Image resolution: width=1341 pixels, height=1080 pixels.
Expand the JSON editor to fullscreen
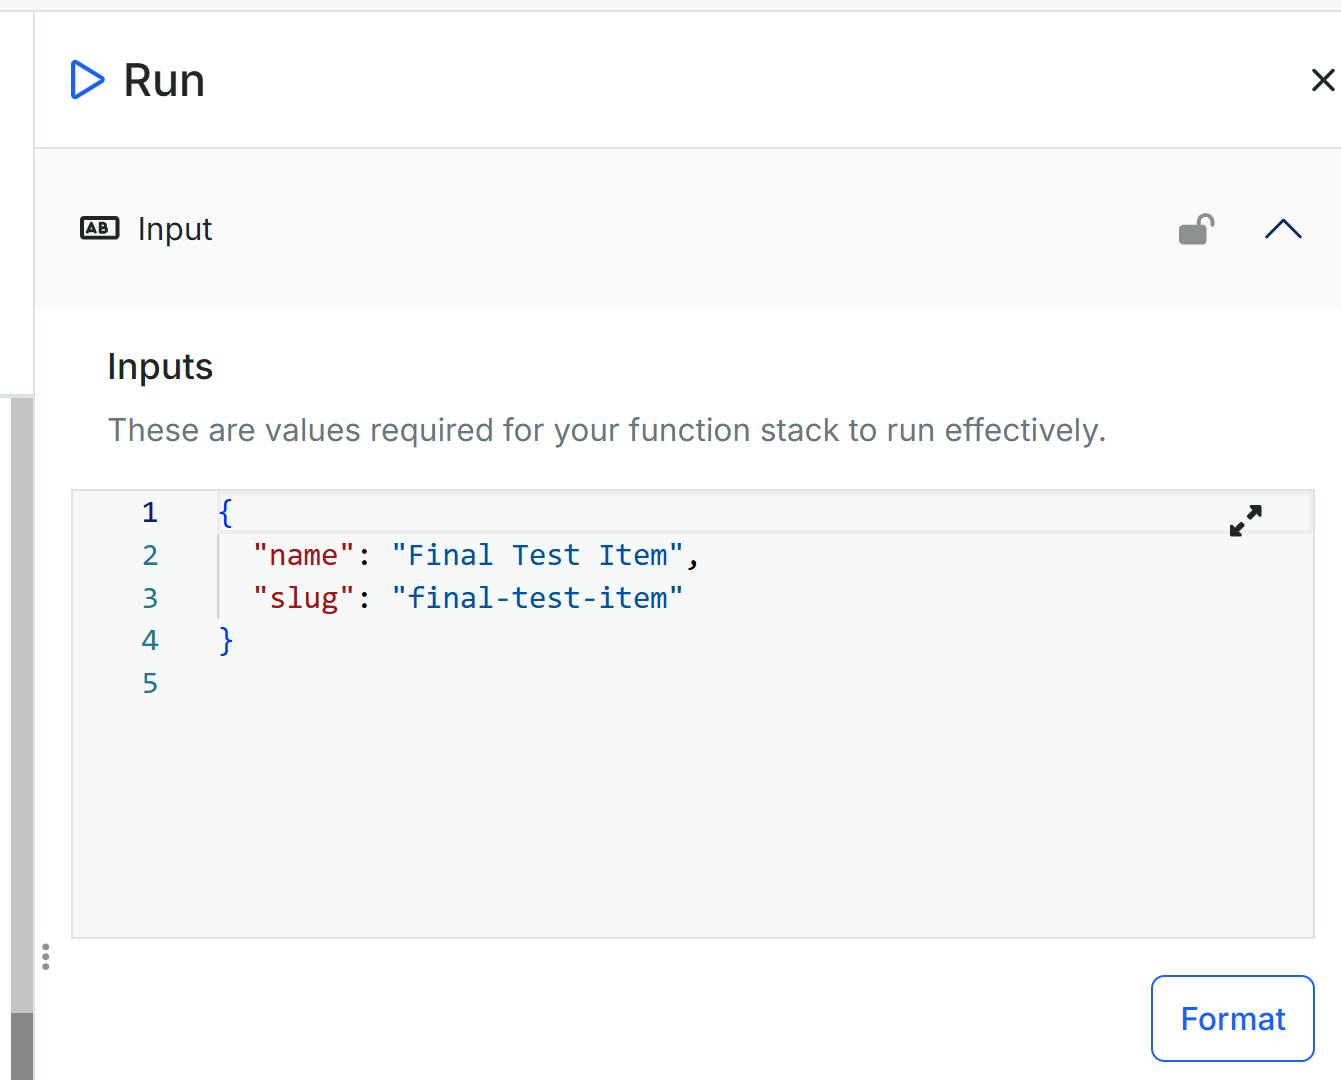(1245, 520)
